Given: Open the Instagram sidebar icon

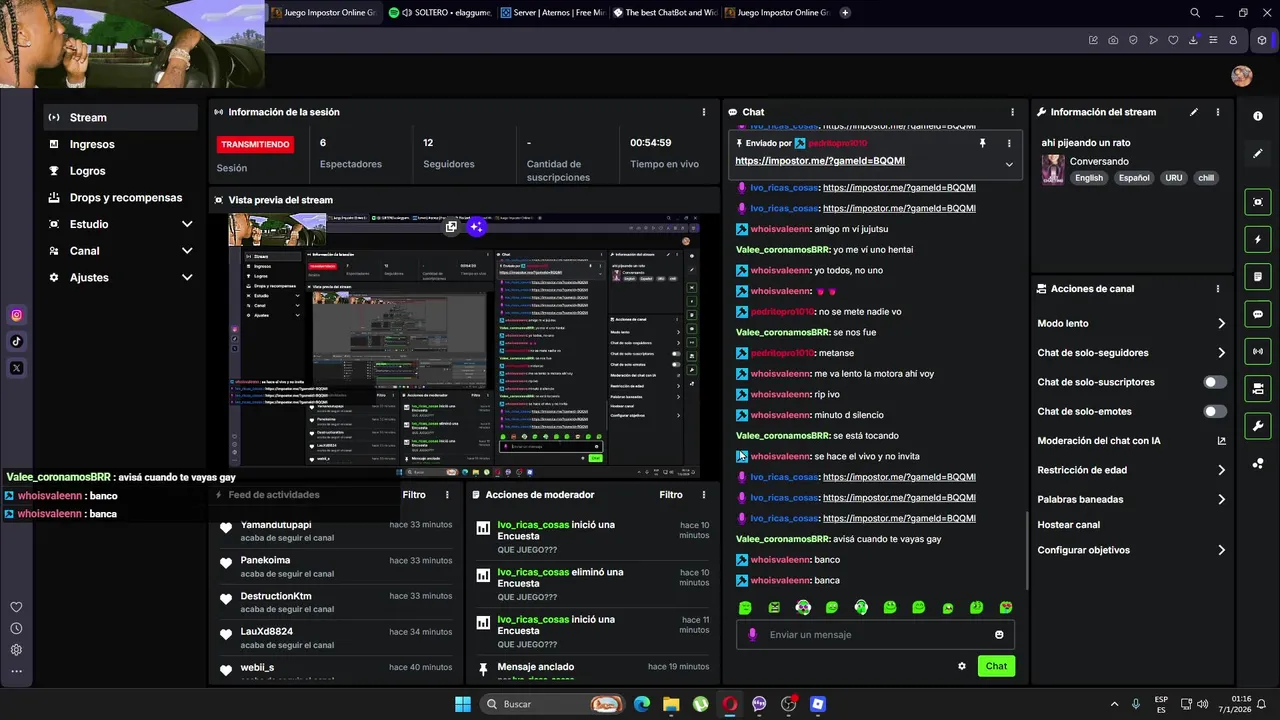Looking at the screenshot, I should click(x=16, y=315).
